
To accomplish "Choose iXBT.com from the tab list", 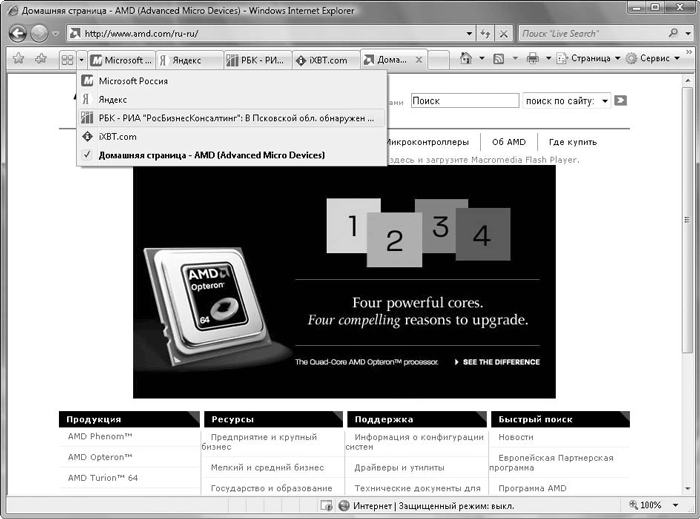I will click(117, 137).
